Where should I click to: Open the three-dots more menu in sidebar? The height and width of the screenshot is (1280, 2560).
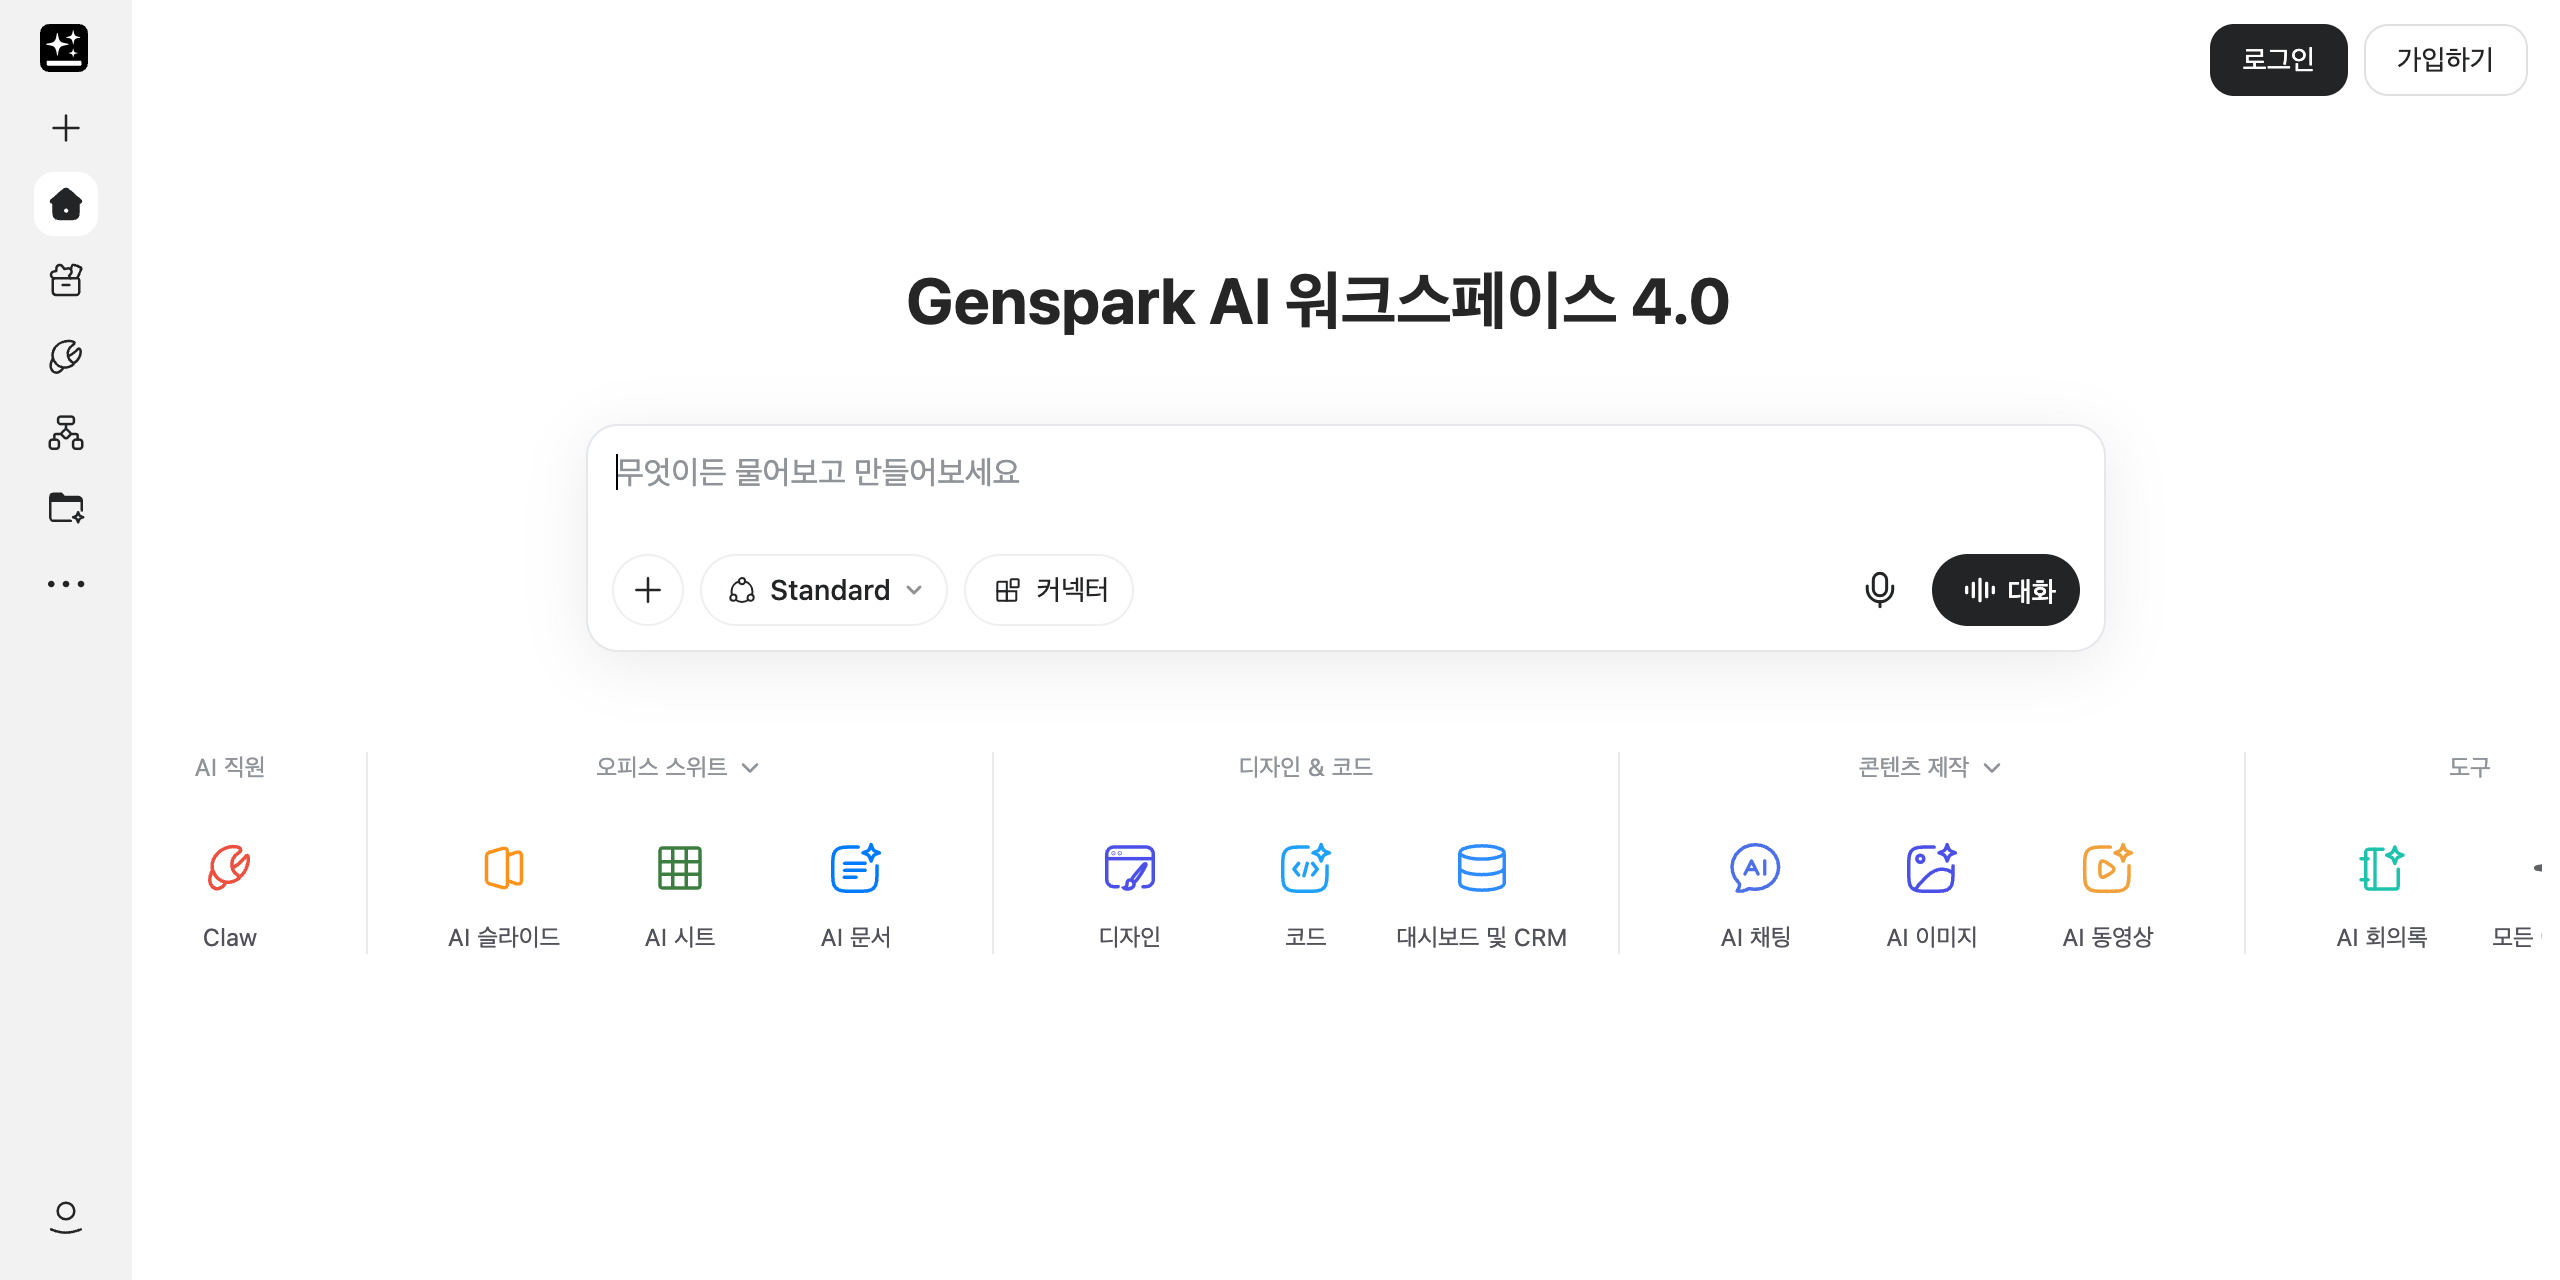tap(66, 584)
